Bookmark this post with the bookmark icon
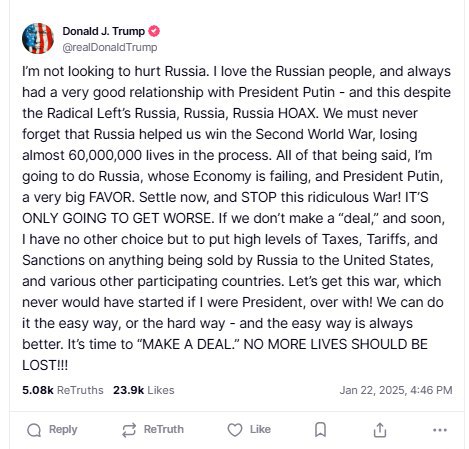This screenshot has width=469, height=449. [x=320, y=430]
